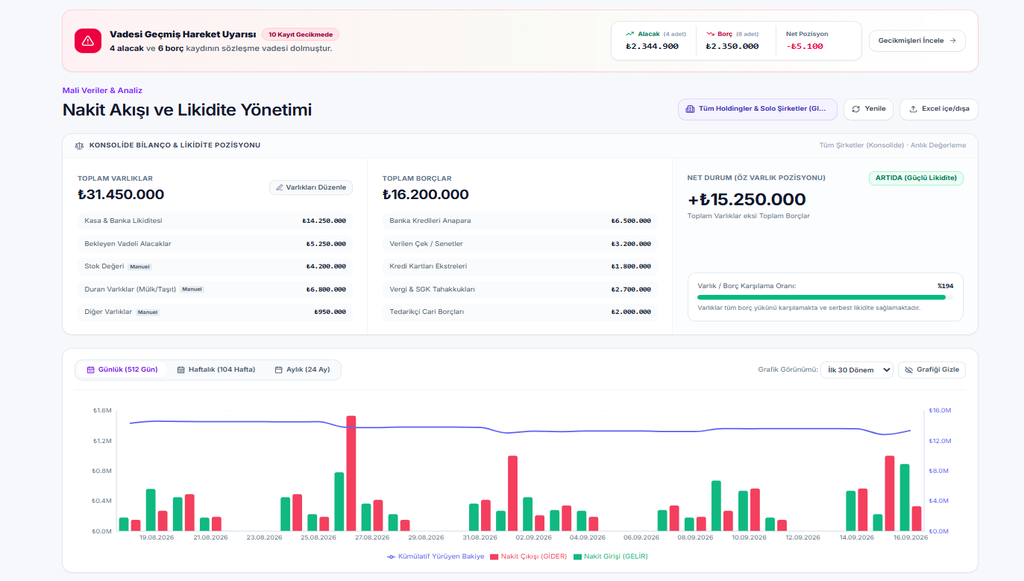Image resolution: width=1024 pixels, height=581 pixels.
Task: Click the calendar icon in Günlük tab
Action: pos(91,369)
